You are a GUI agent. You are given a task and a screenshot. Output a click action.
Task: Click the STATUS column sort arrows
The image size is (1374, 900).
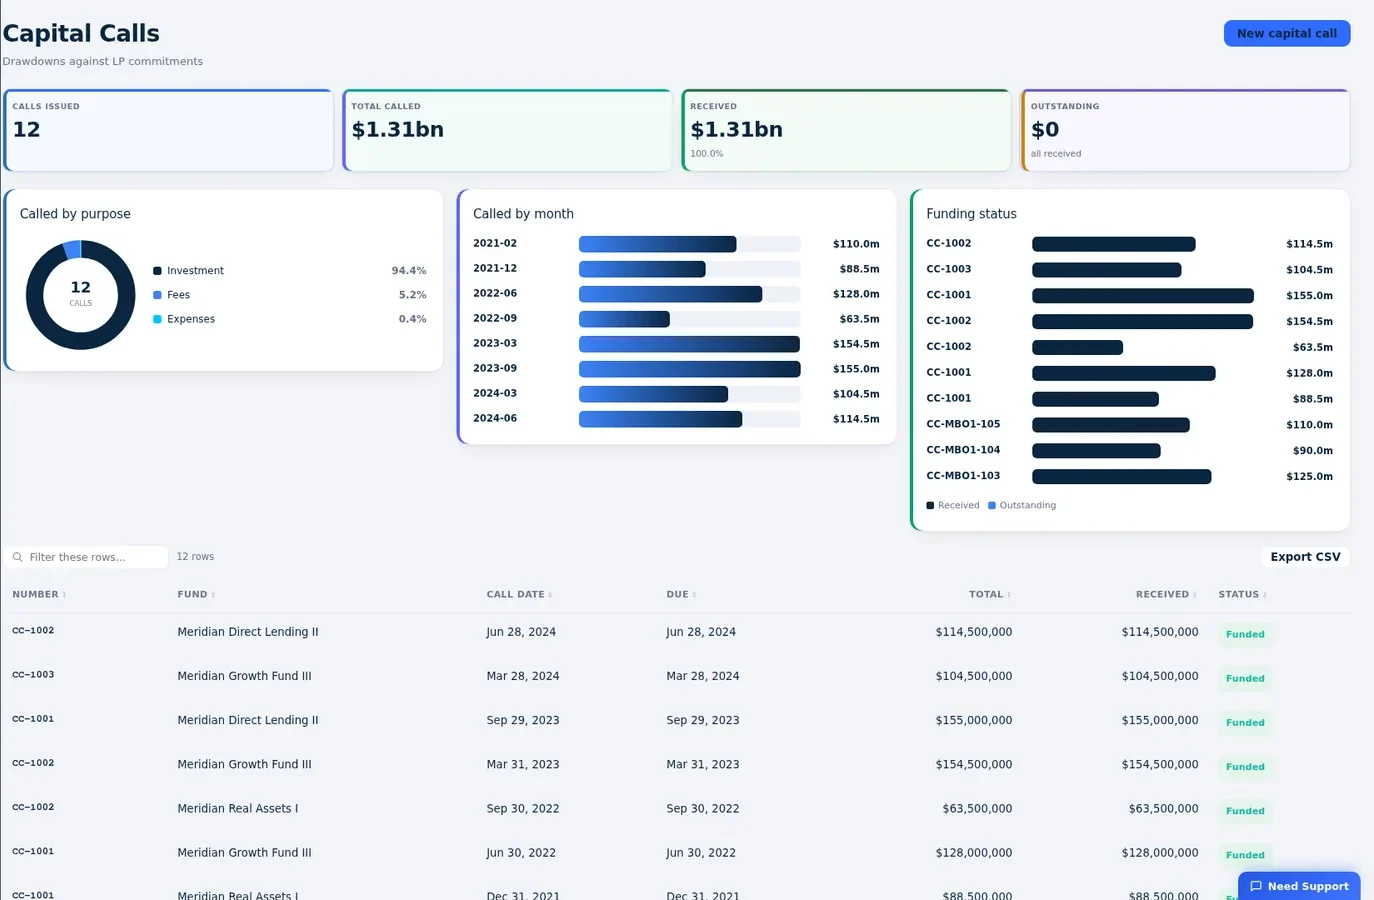(x=1264, y=595)
